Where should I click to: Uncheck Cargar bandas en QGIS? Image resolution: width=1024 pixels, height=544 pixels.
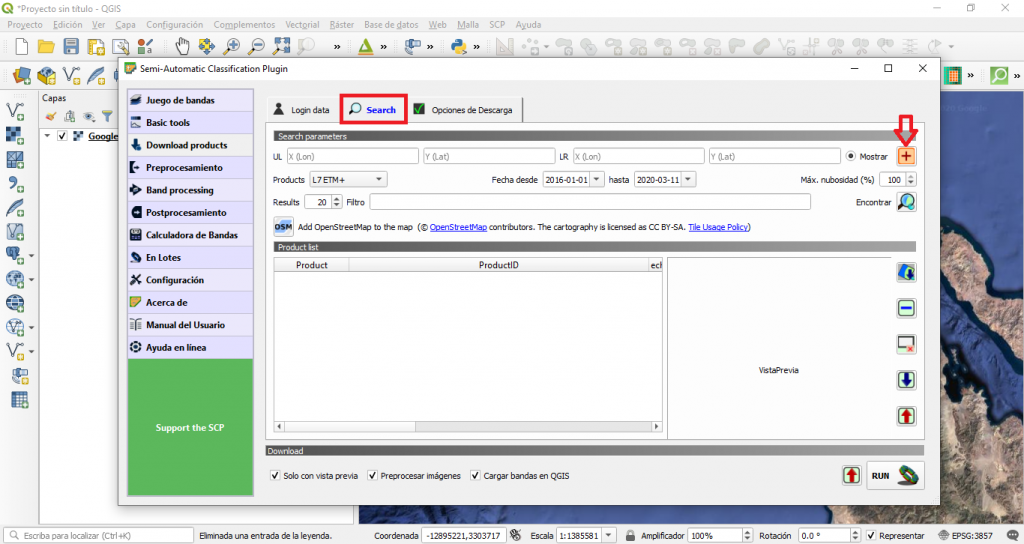(x=475, y=476)
